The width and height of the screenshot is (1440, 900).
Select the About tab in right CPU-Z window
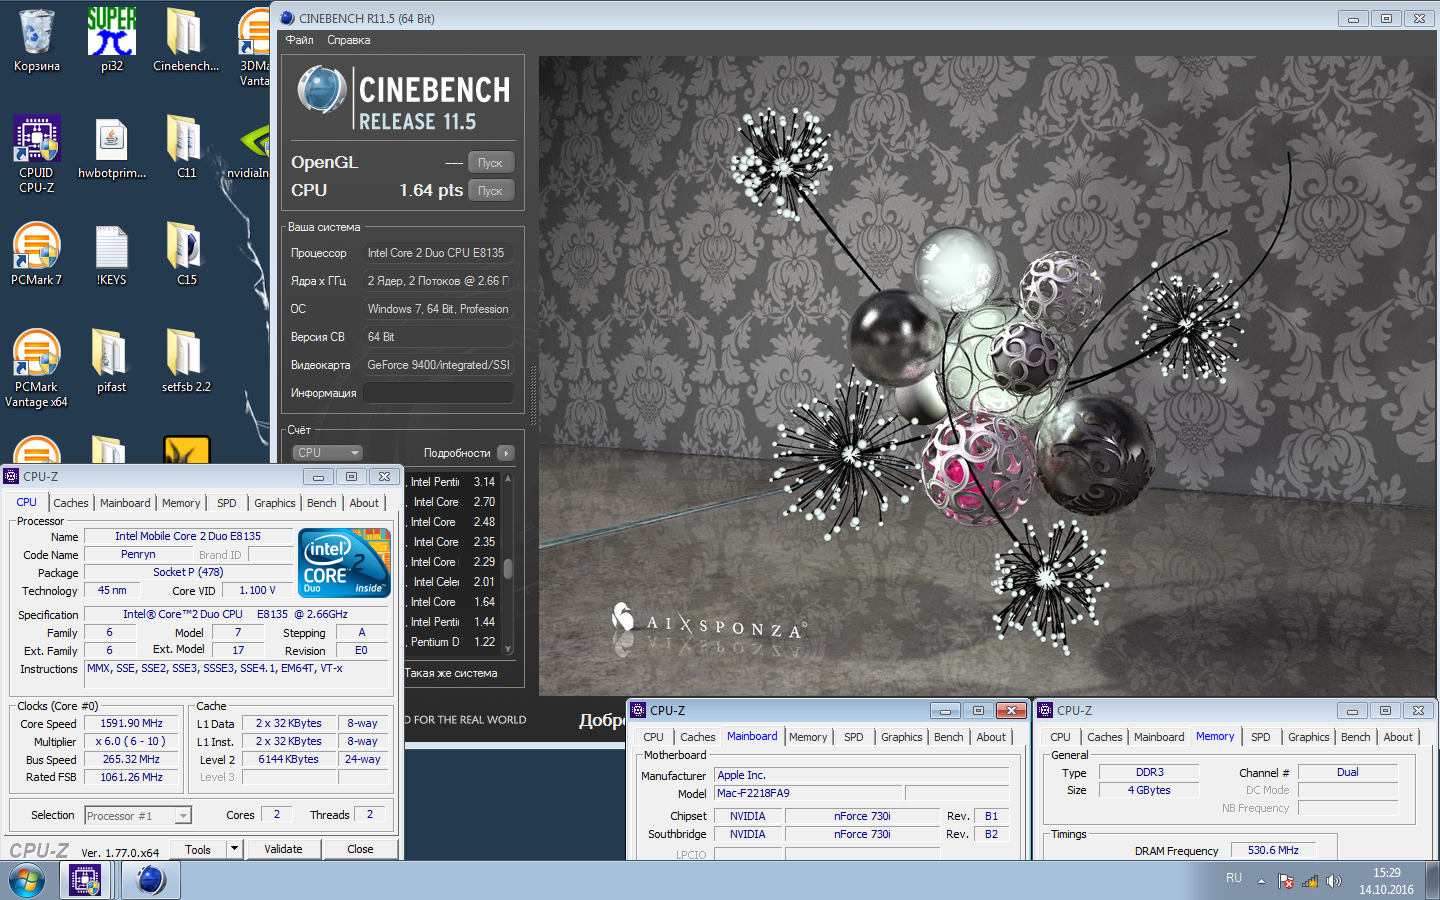coord(1398,737)
